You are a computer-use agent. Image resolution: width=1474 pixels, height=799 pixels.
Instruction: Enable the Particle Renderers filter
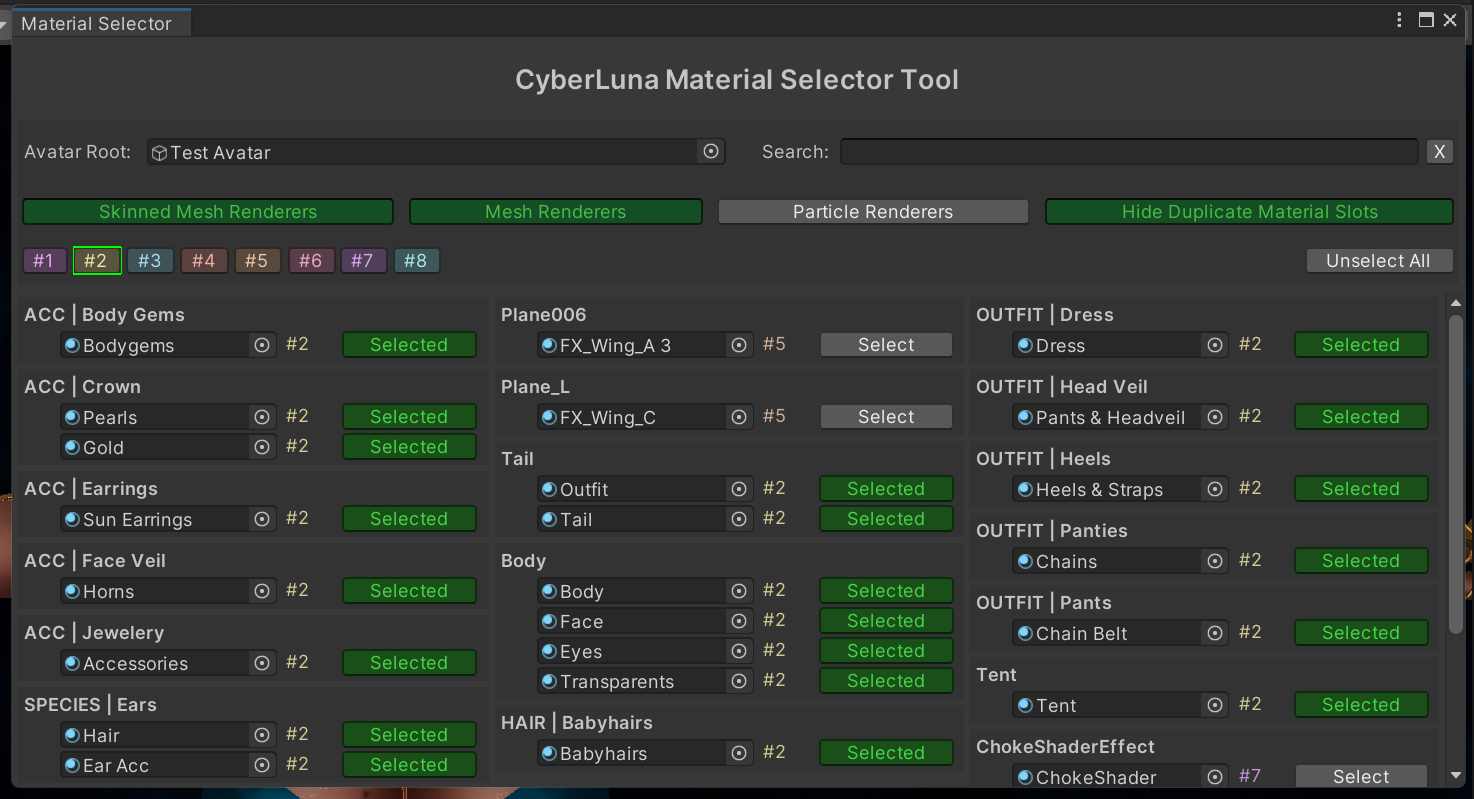point(873,212)
